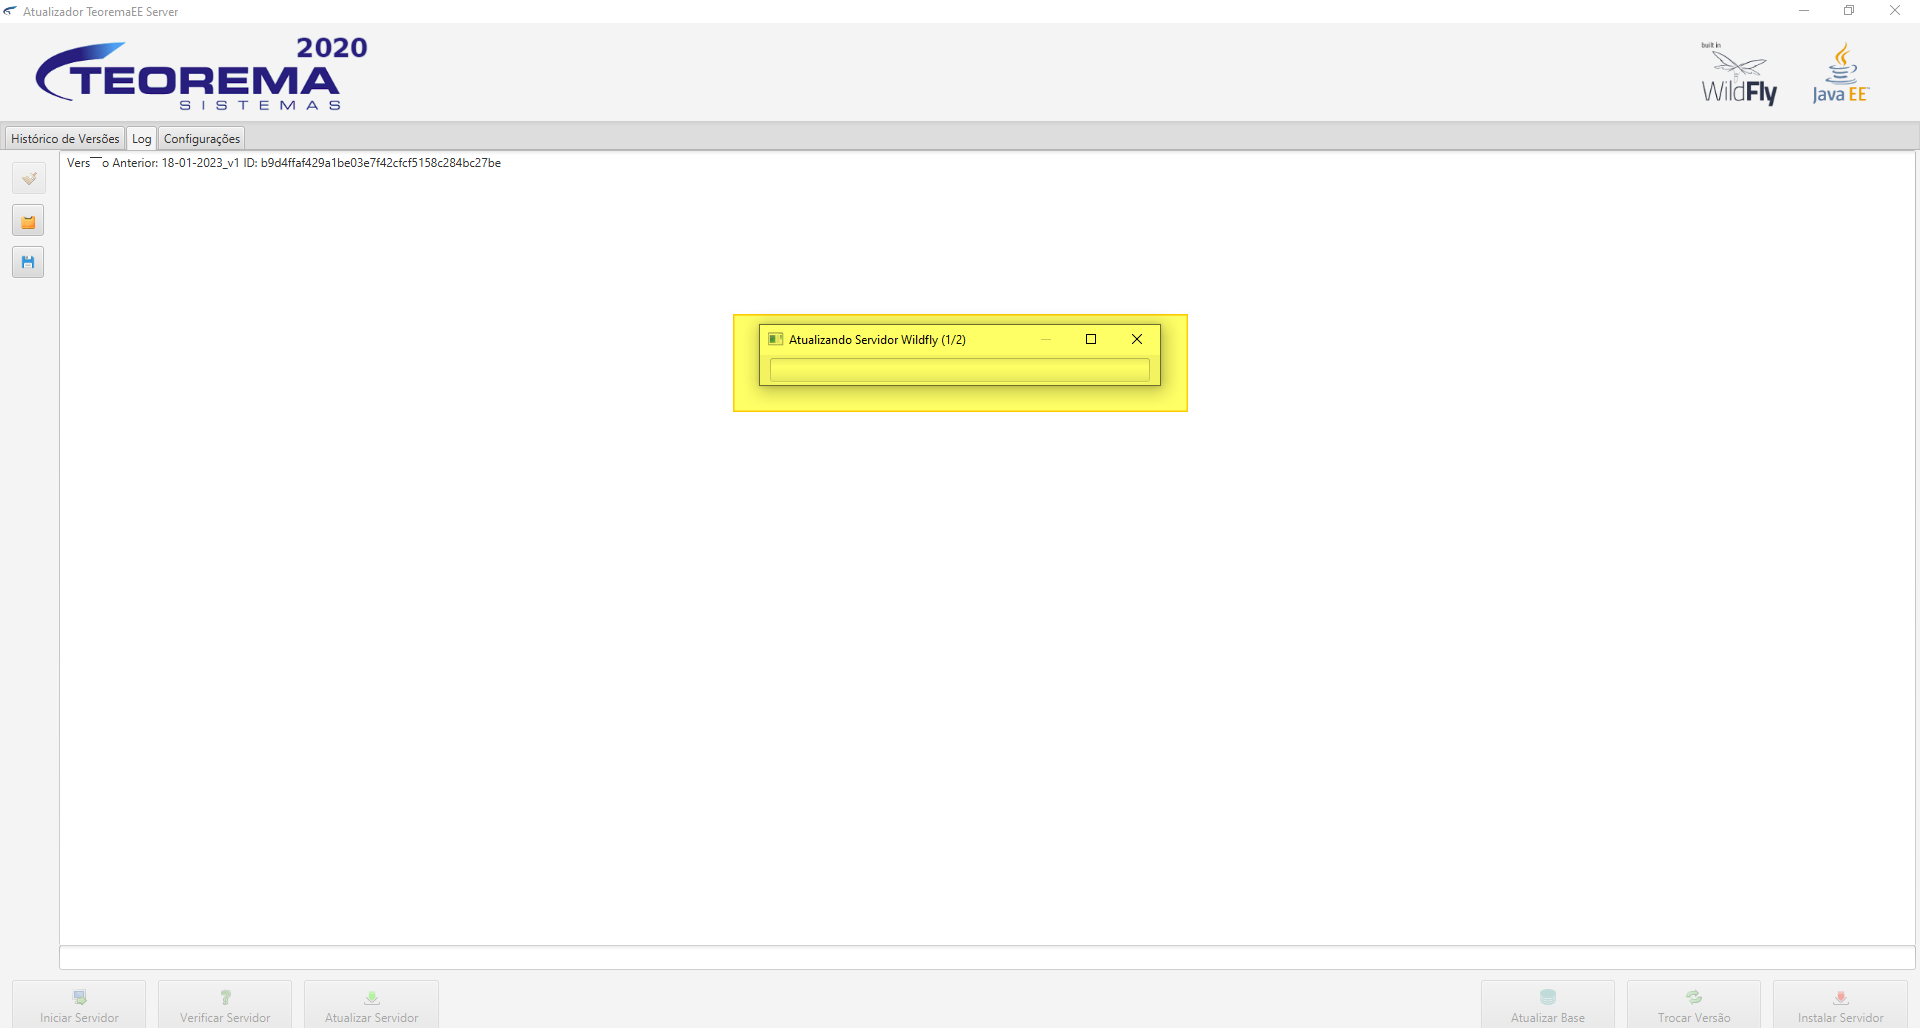Maximize the Atualizando Servidor Wildfly dialog
Image resolution: width=1920 pixels, height=1028 pixels.
[1091, 339]
